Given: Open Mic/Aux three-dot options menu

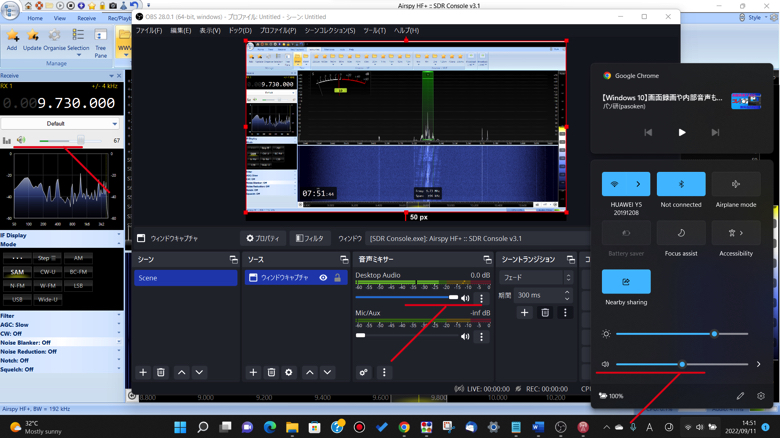Looking at the screenshot, I should click(x=481, y=336).
